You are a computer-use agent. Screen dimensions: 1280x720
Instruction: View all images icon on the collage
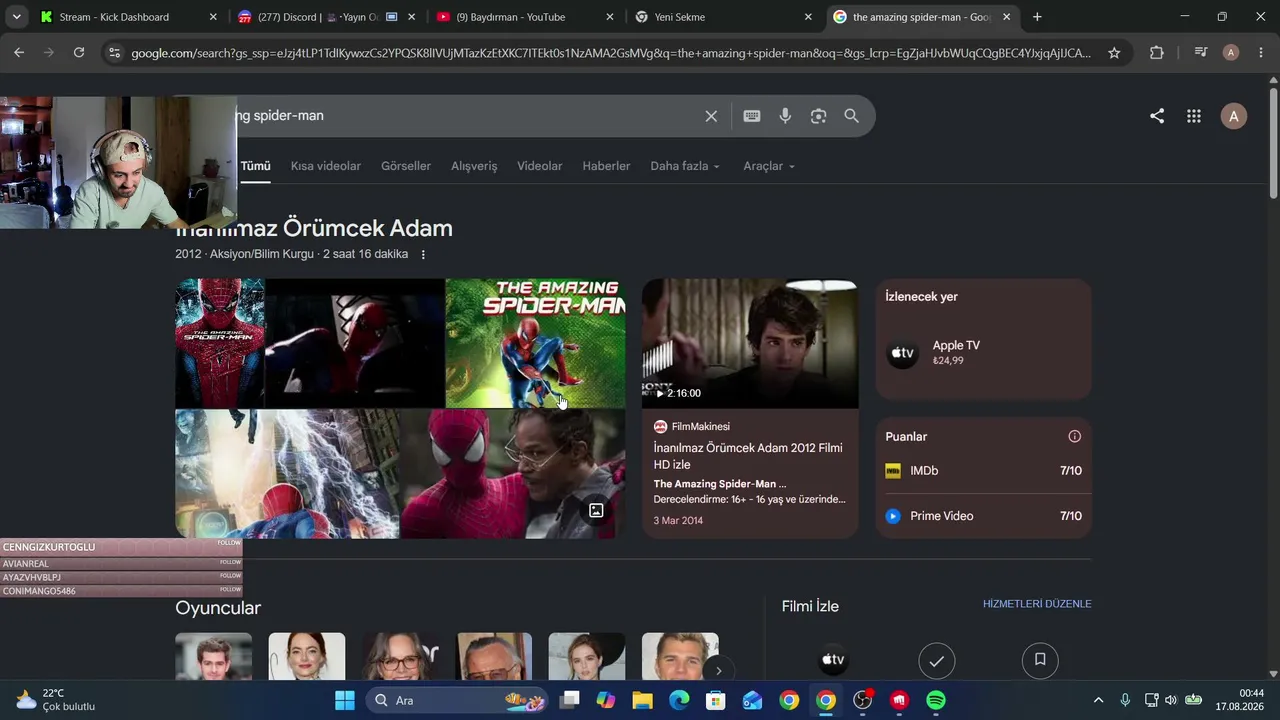(596, 511)
